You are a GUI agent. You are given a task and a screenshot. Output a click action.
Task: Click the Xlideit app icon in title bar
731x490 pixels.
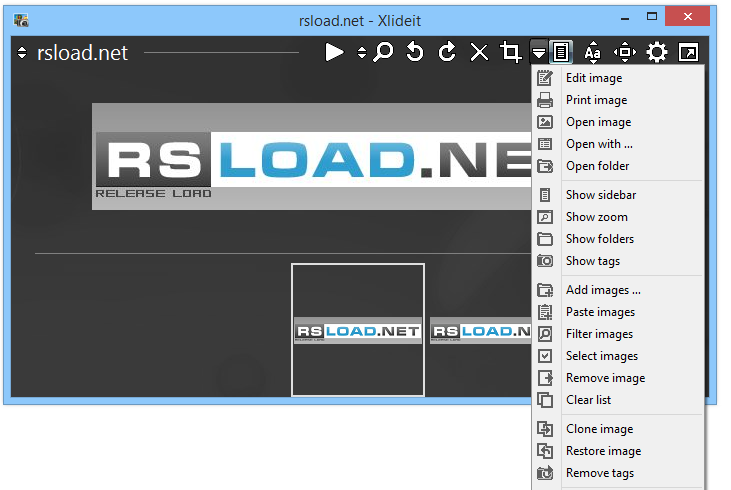tap(21, 20)
